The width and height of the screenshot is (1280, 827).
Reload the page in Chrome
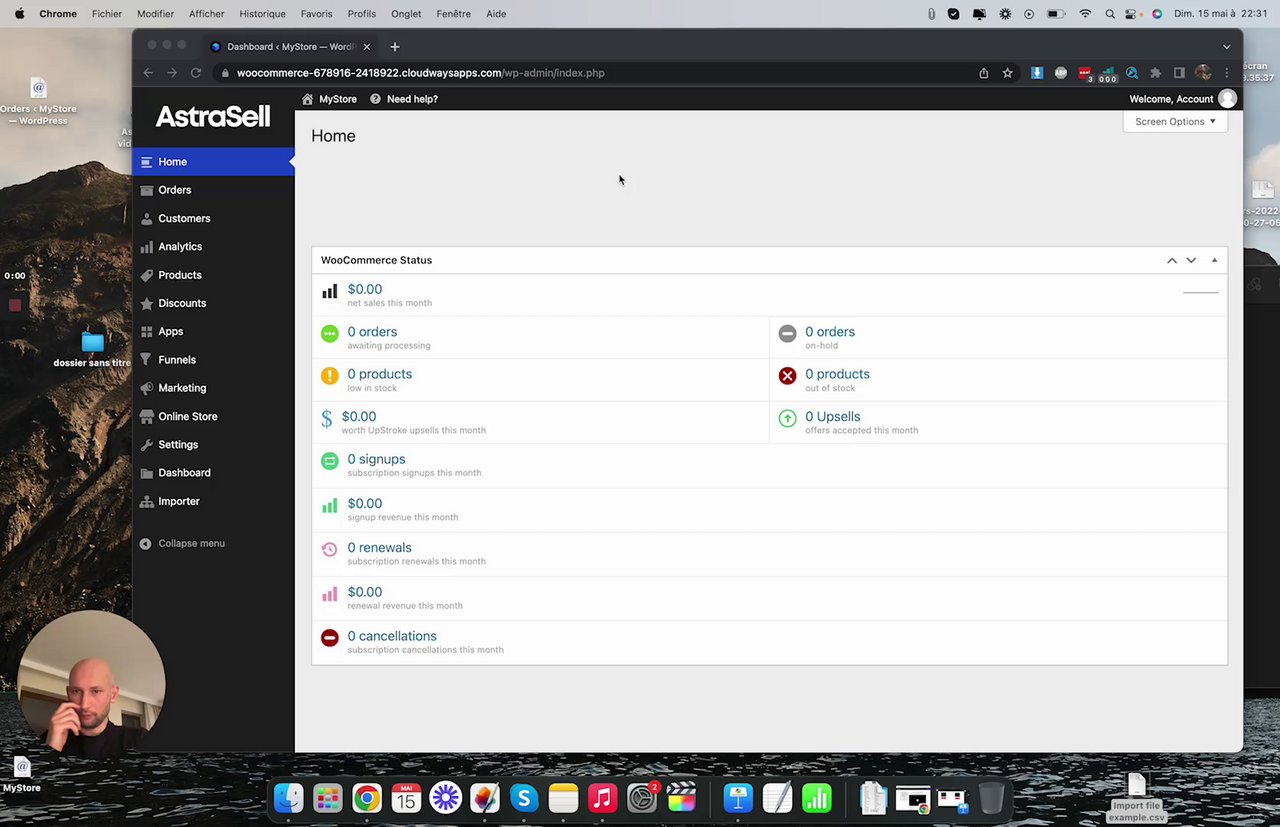click(x=196, y=73)
